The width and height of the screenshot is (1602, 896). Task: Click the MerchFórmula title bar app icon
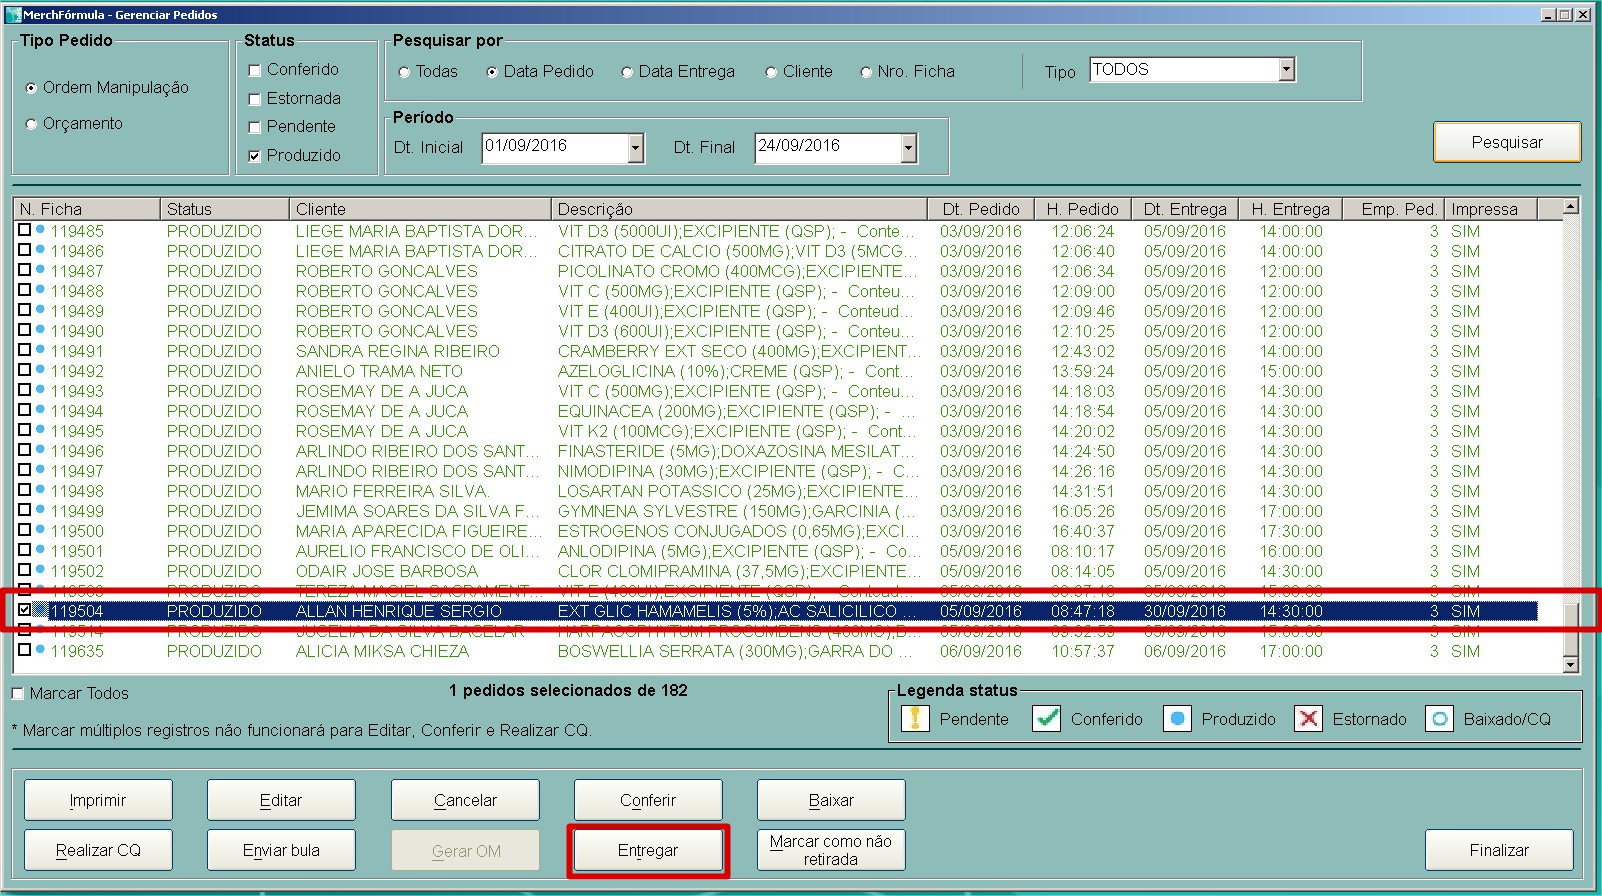(13, 15)
